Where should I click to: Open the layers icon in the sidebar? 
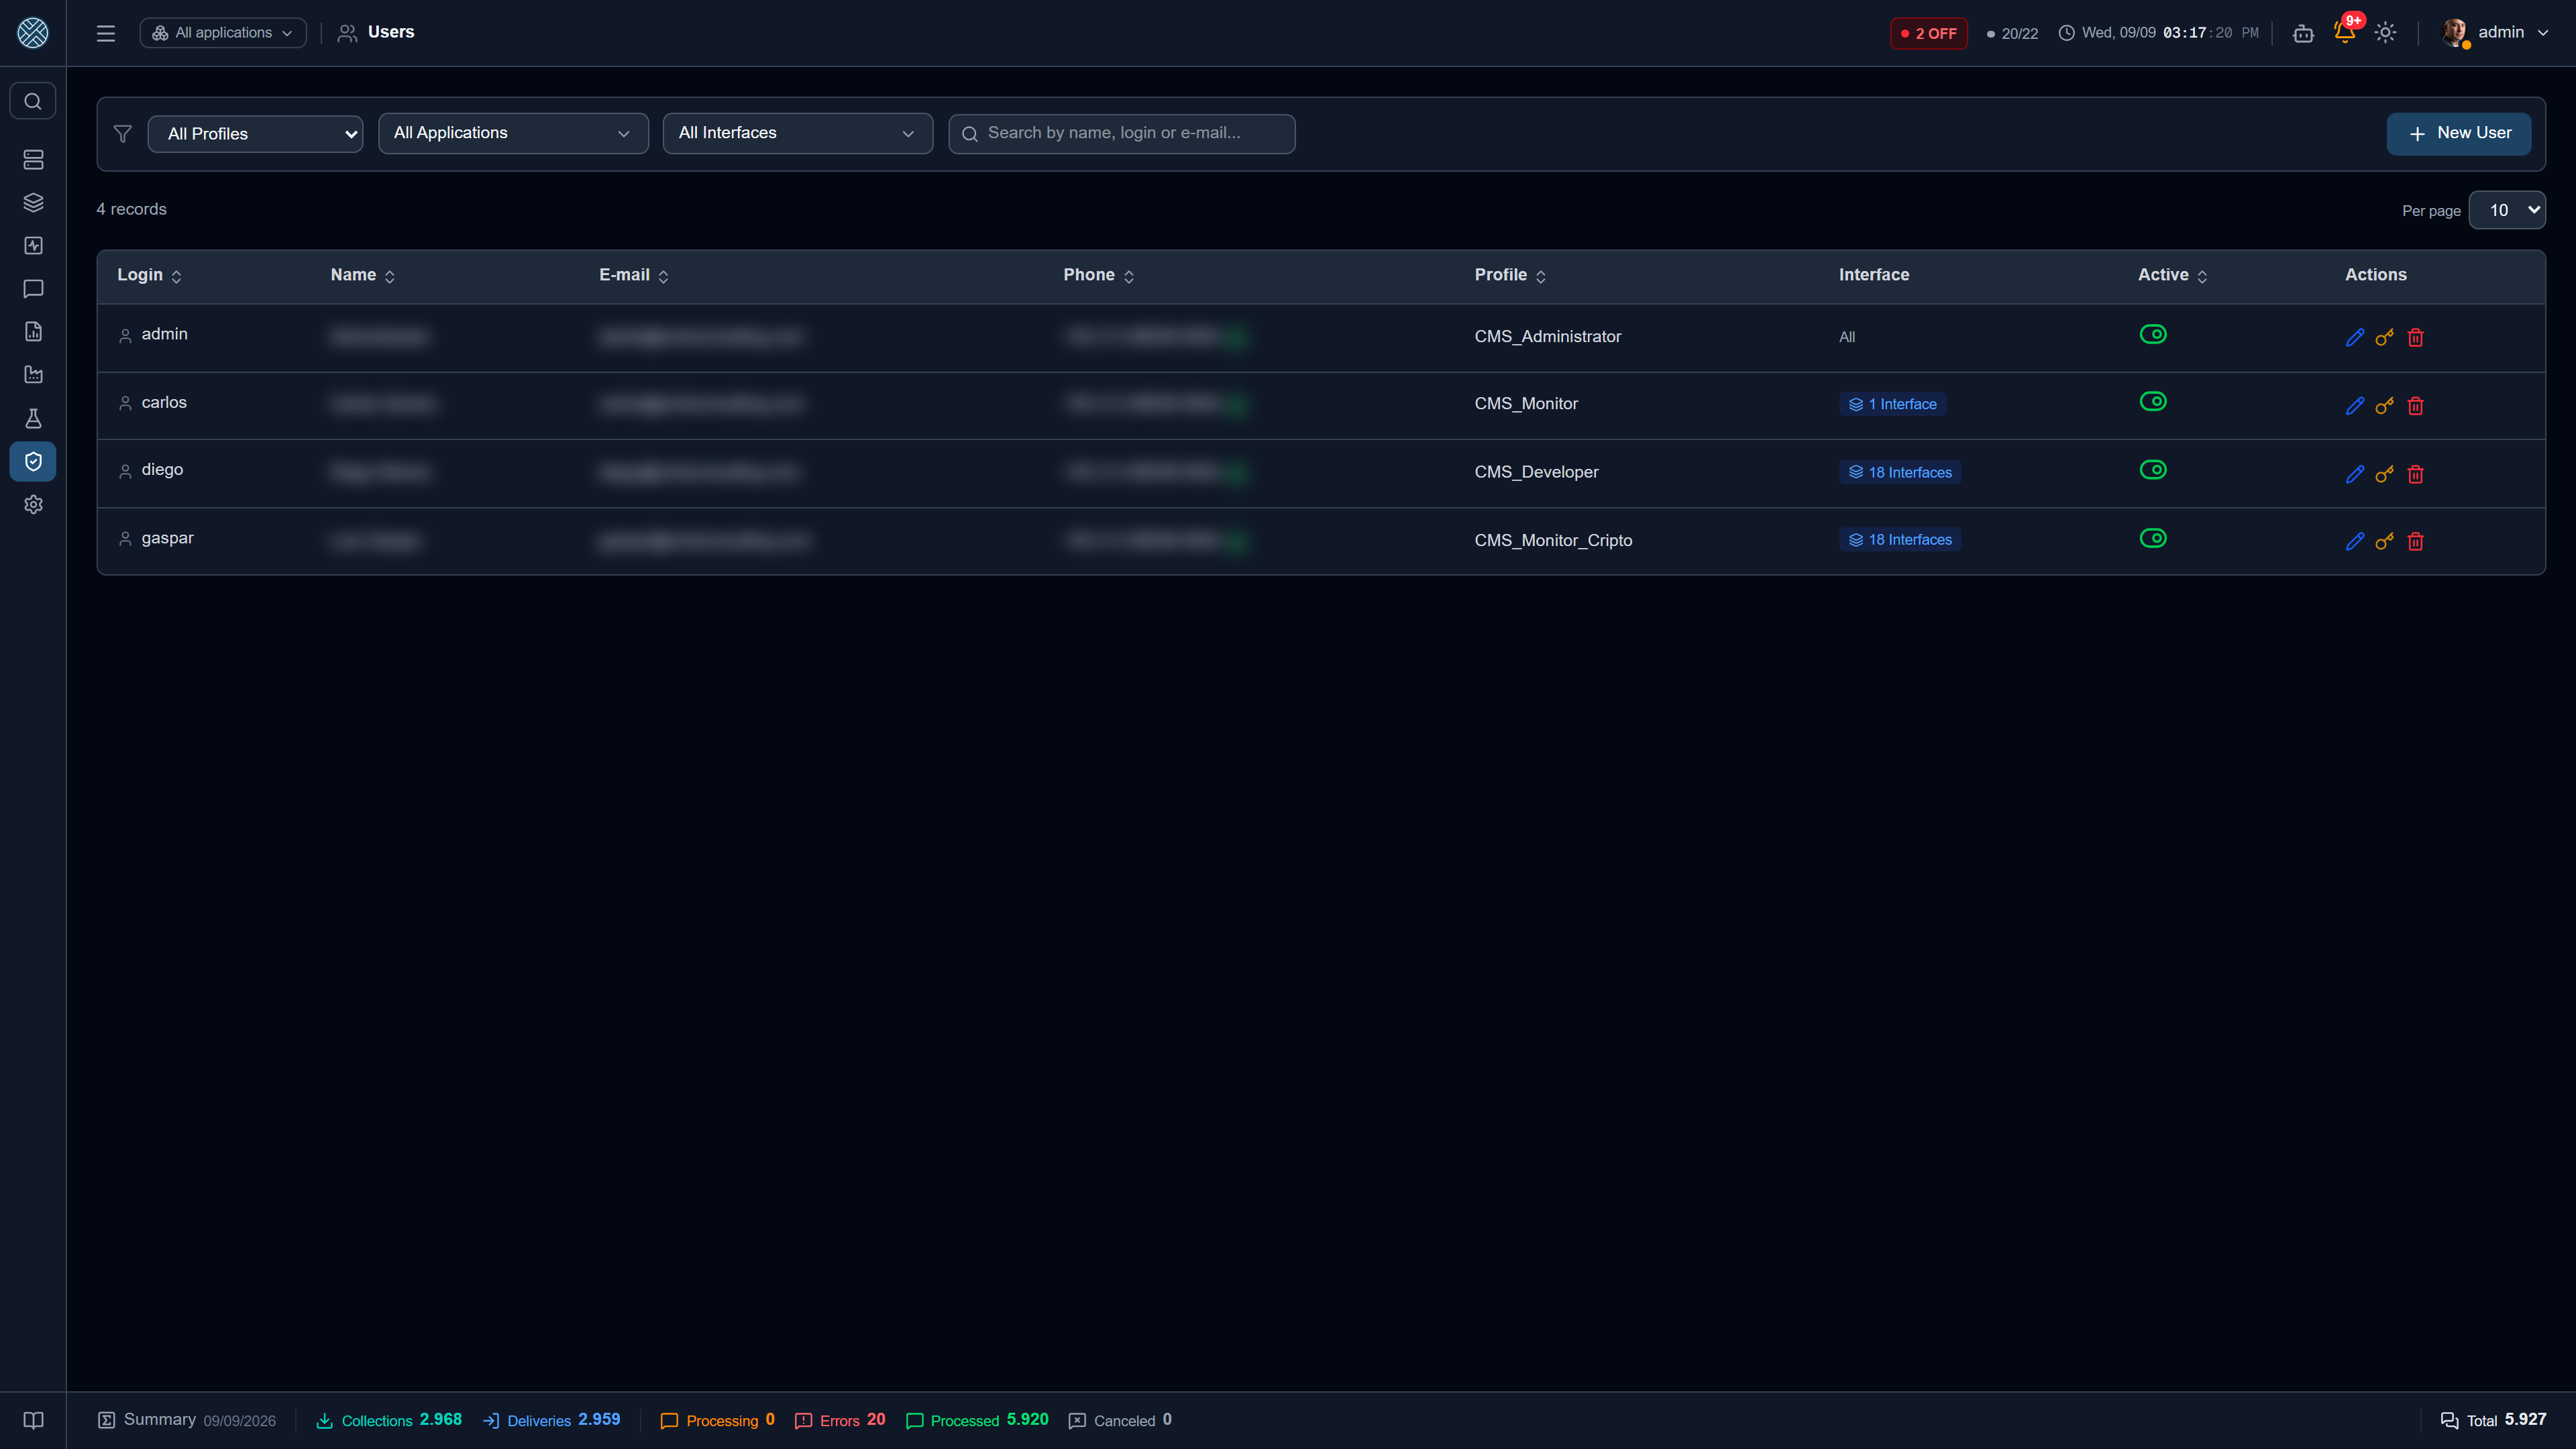coord(33,203)
